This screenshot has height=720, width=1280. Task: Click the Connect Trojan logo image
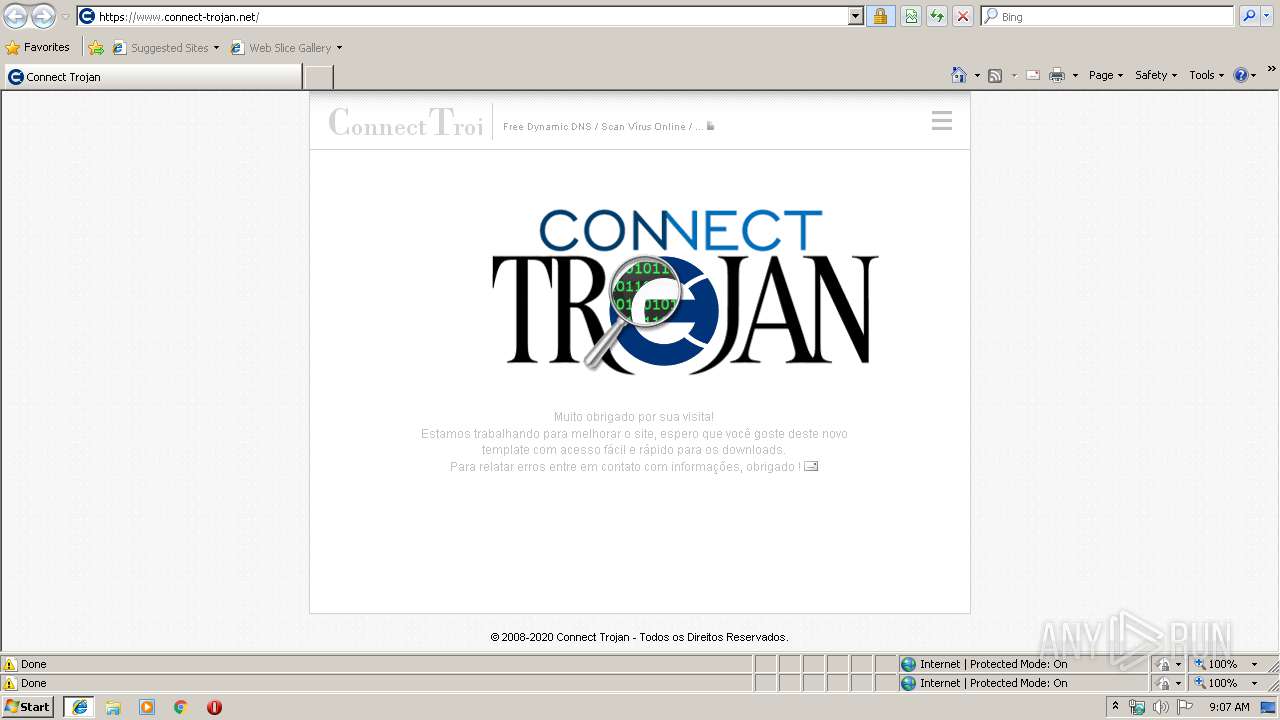685,290
